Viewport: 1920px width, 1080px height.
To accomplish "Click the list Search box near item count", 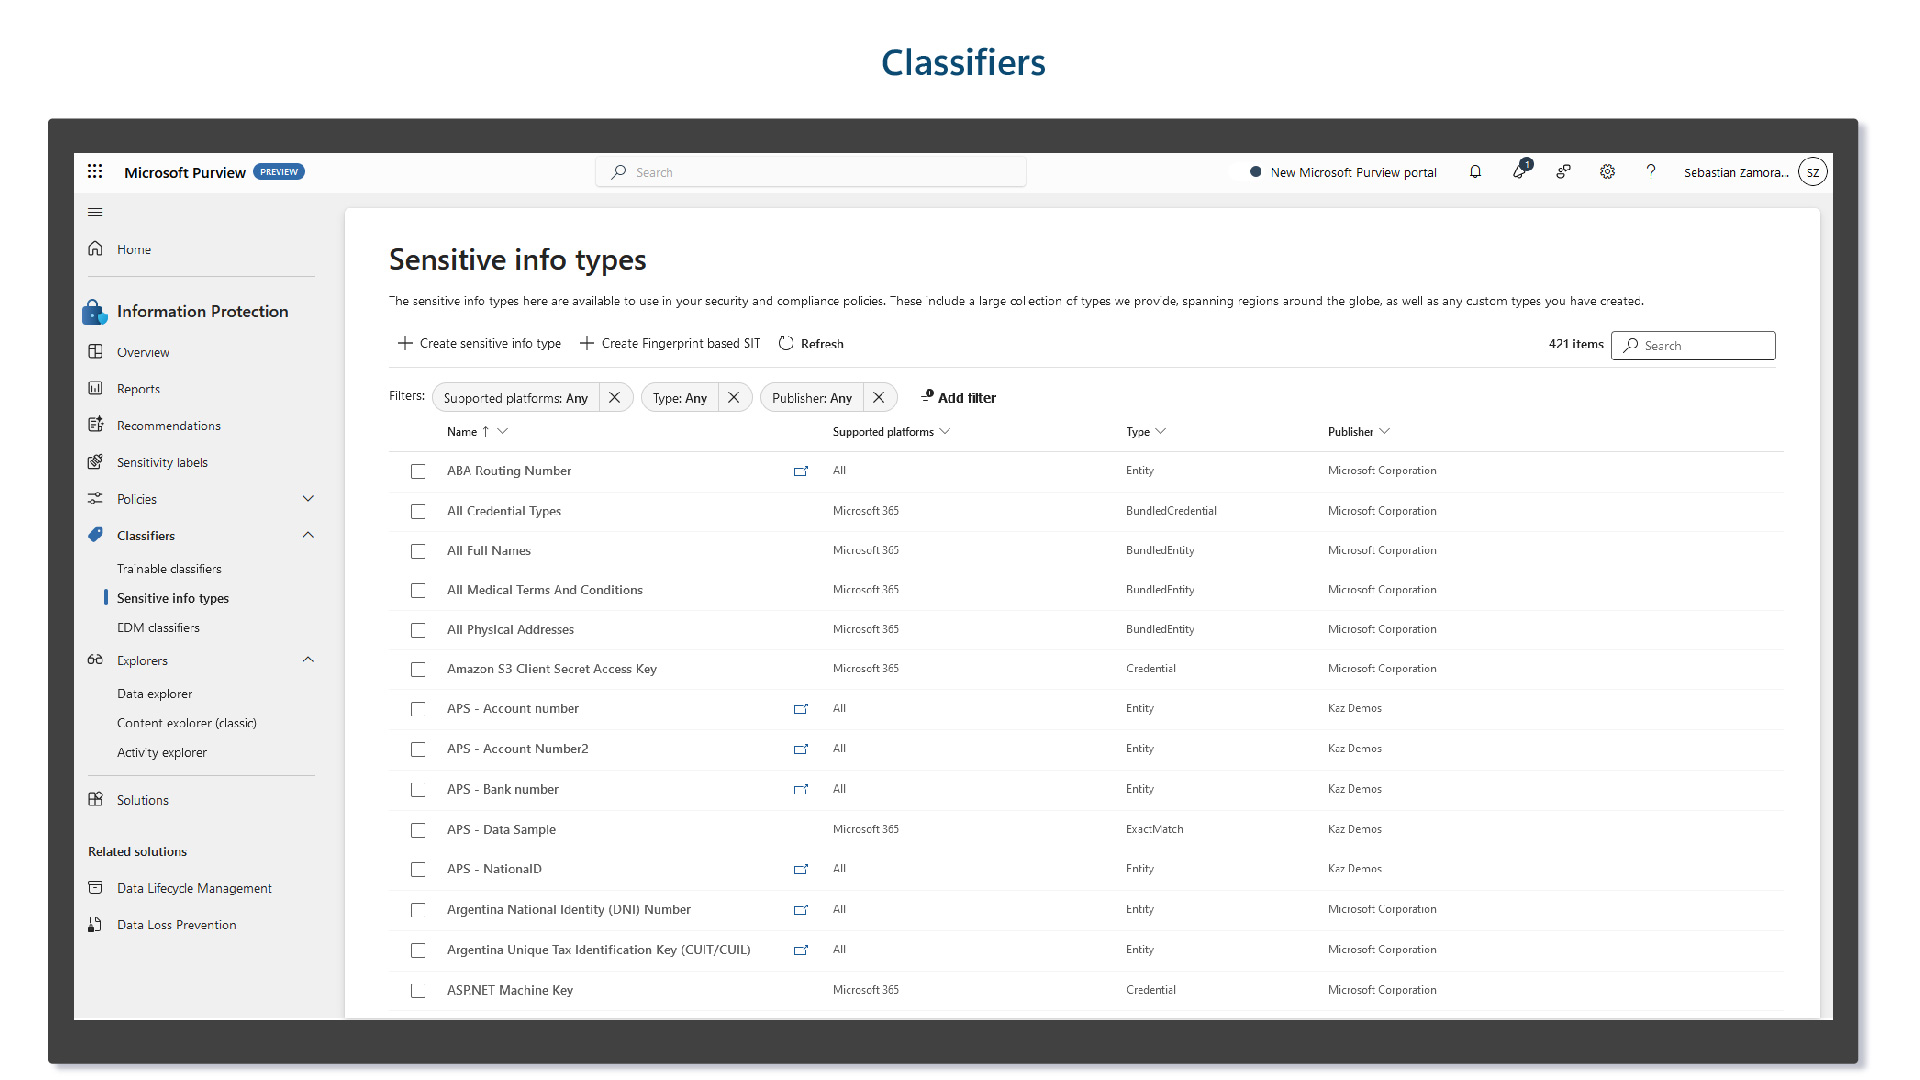I will tap(1693, 345).
